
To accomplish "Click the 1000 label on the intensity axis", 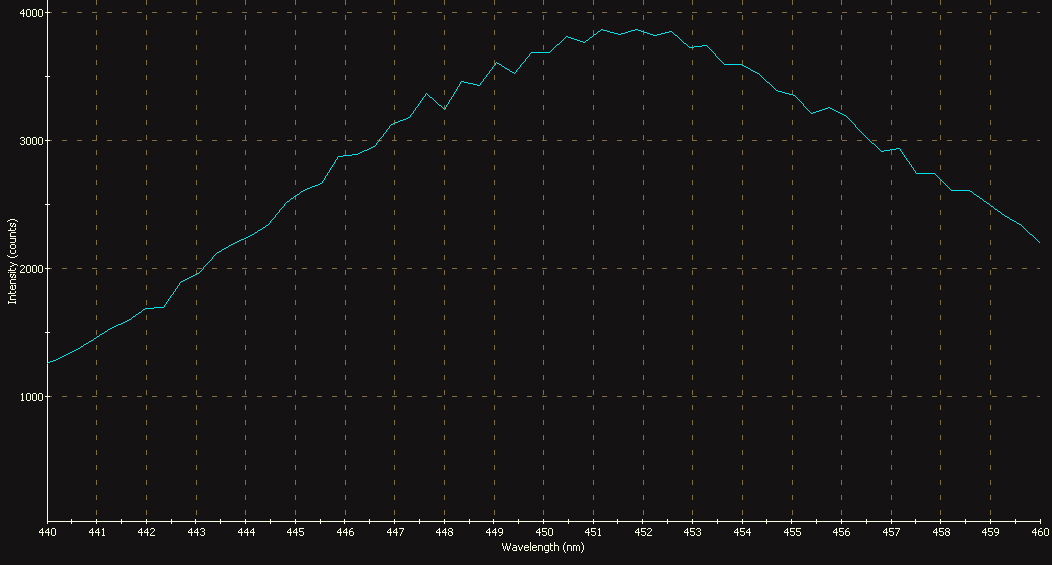I will tap(30, 397).
